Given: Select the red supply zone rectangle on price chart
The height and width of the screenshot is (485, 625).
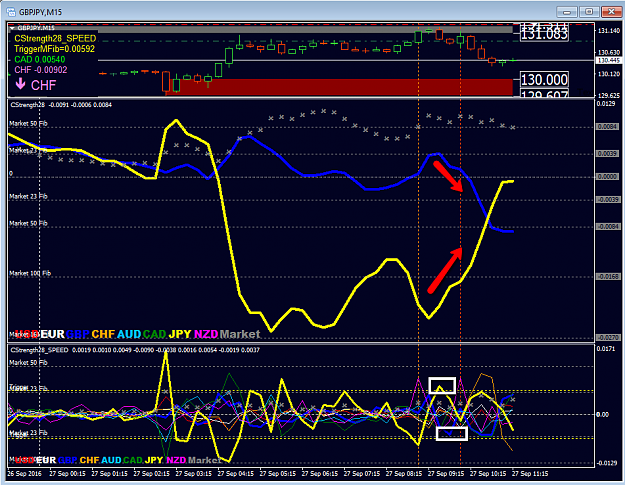Looking at the screenshot, I should (x=339, y=87).
